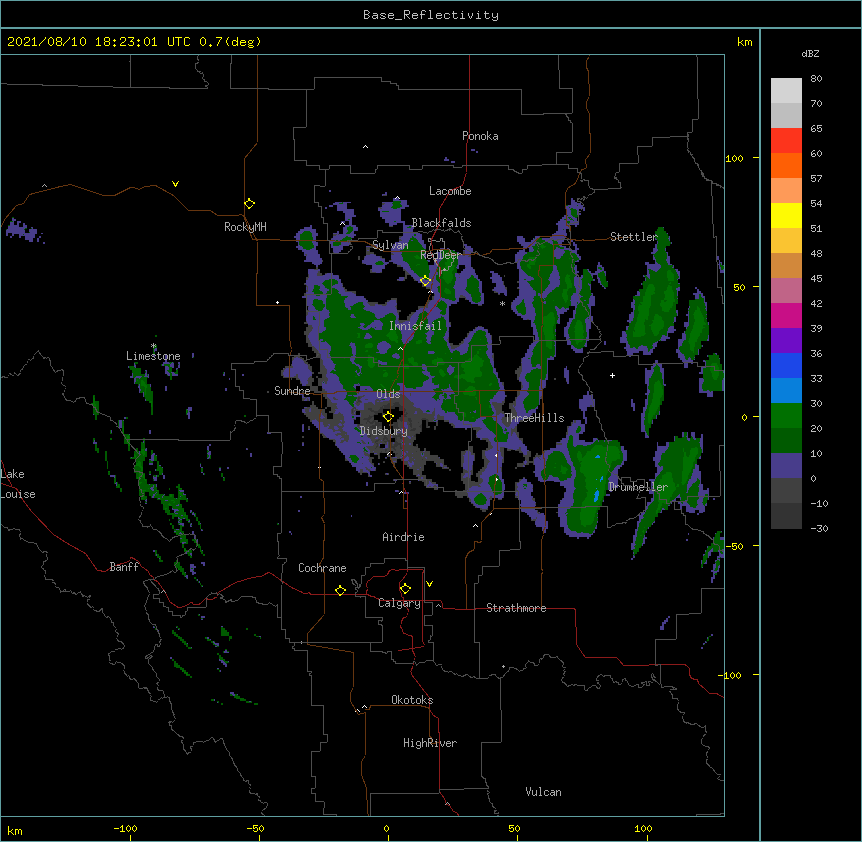The image size is (862, 842).
Task: Click the dBZ legend heading
Action: (x=810, y=53)
